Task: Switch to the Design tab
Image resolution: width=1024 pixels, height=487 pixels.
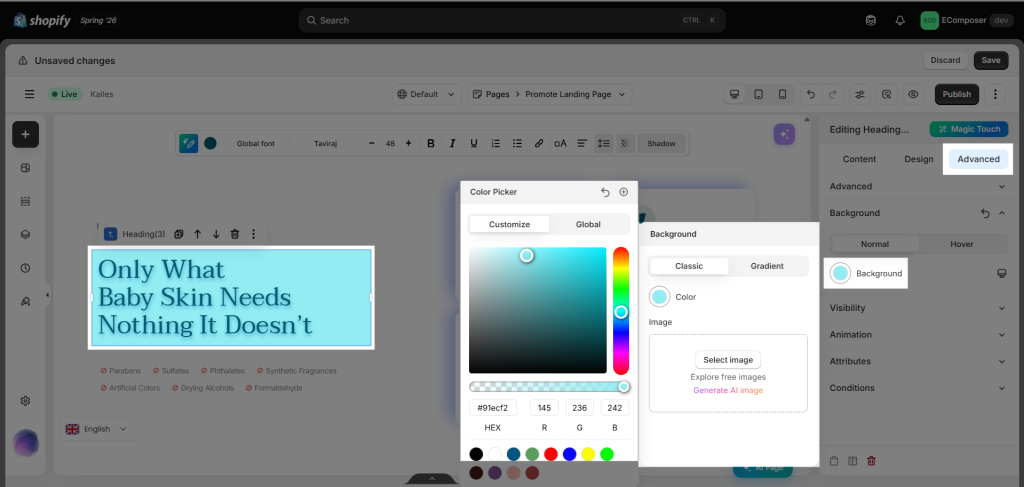Action: click(918, 159)
